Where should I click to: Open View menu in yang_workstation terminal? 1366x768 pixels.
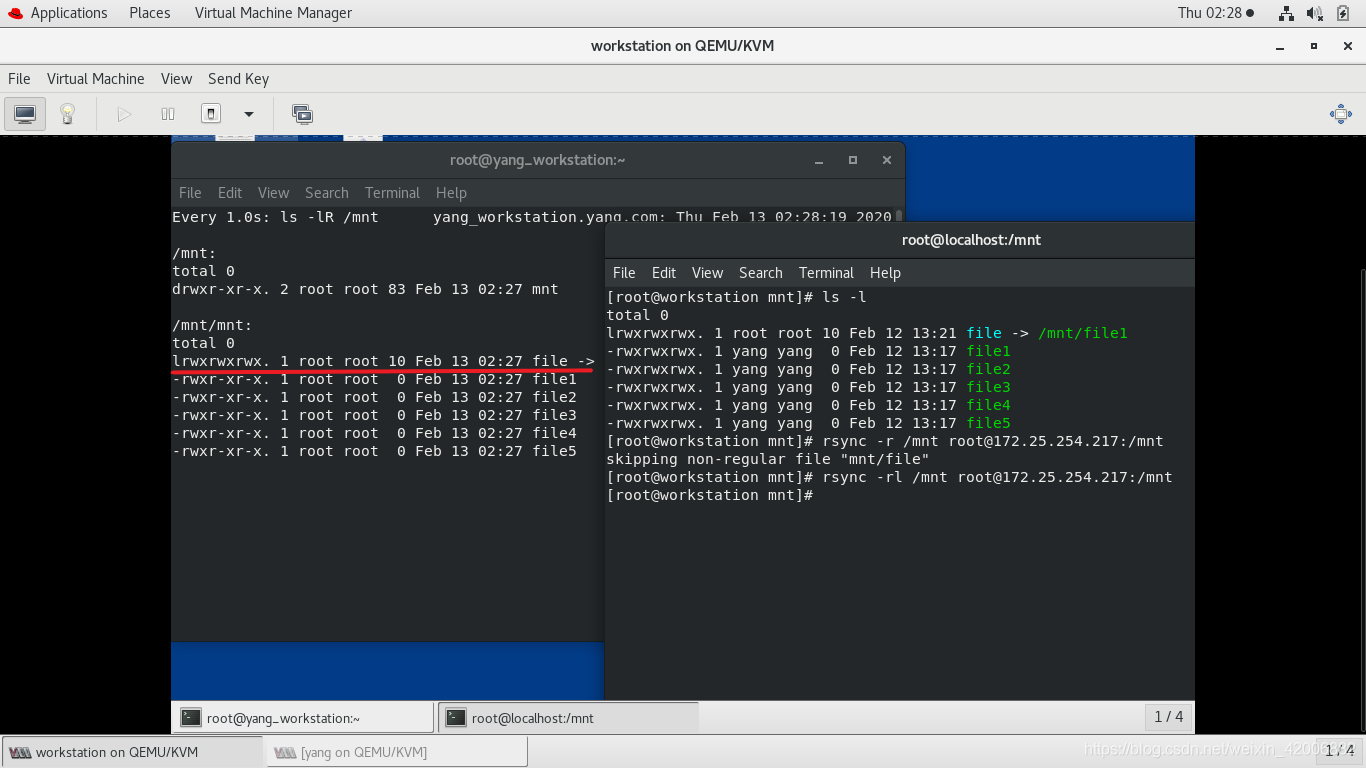point(273,193)
